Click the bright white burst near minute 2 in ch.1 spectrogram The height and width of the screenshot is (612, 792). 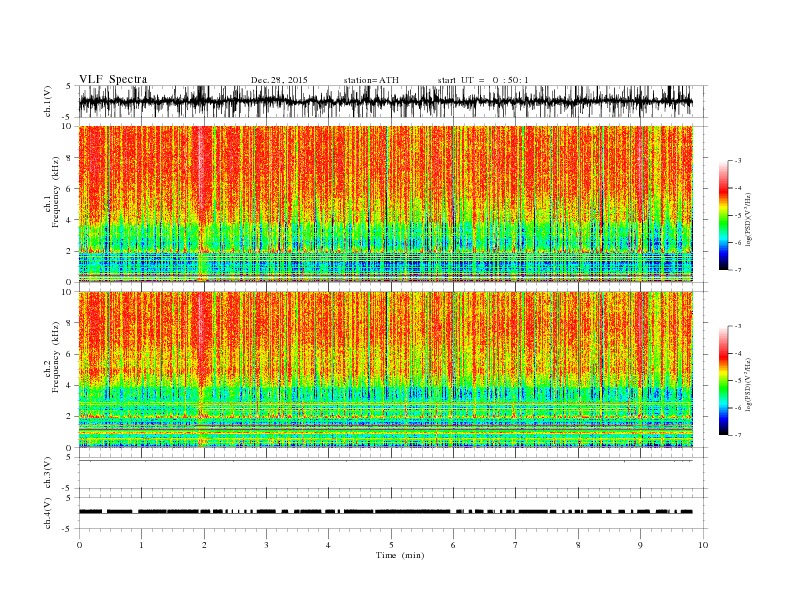tap(203, 172)
